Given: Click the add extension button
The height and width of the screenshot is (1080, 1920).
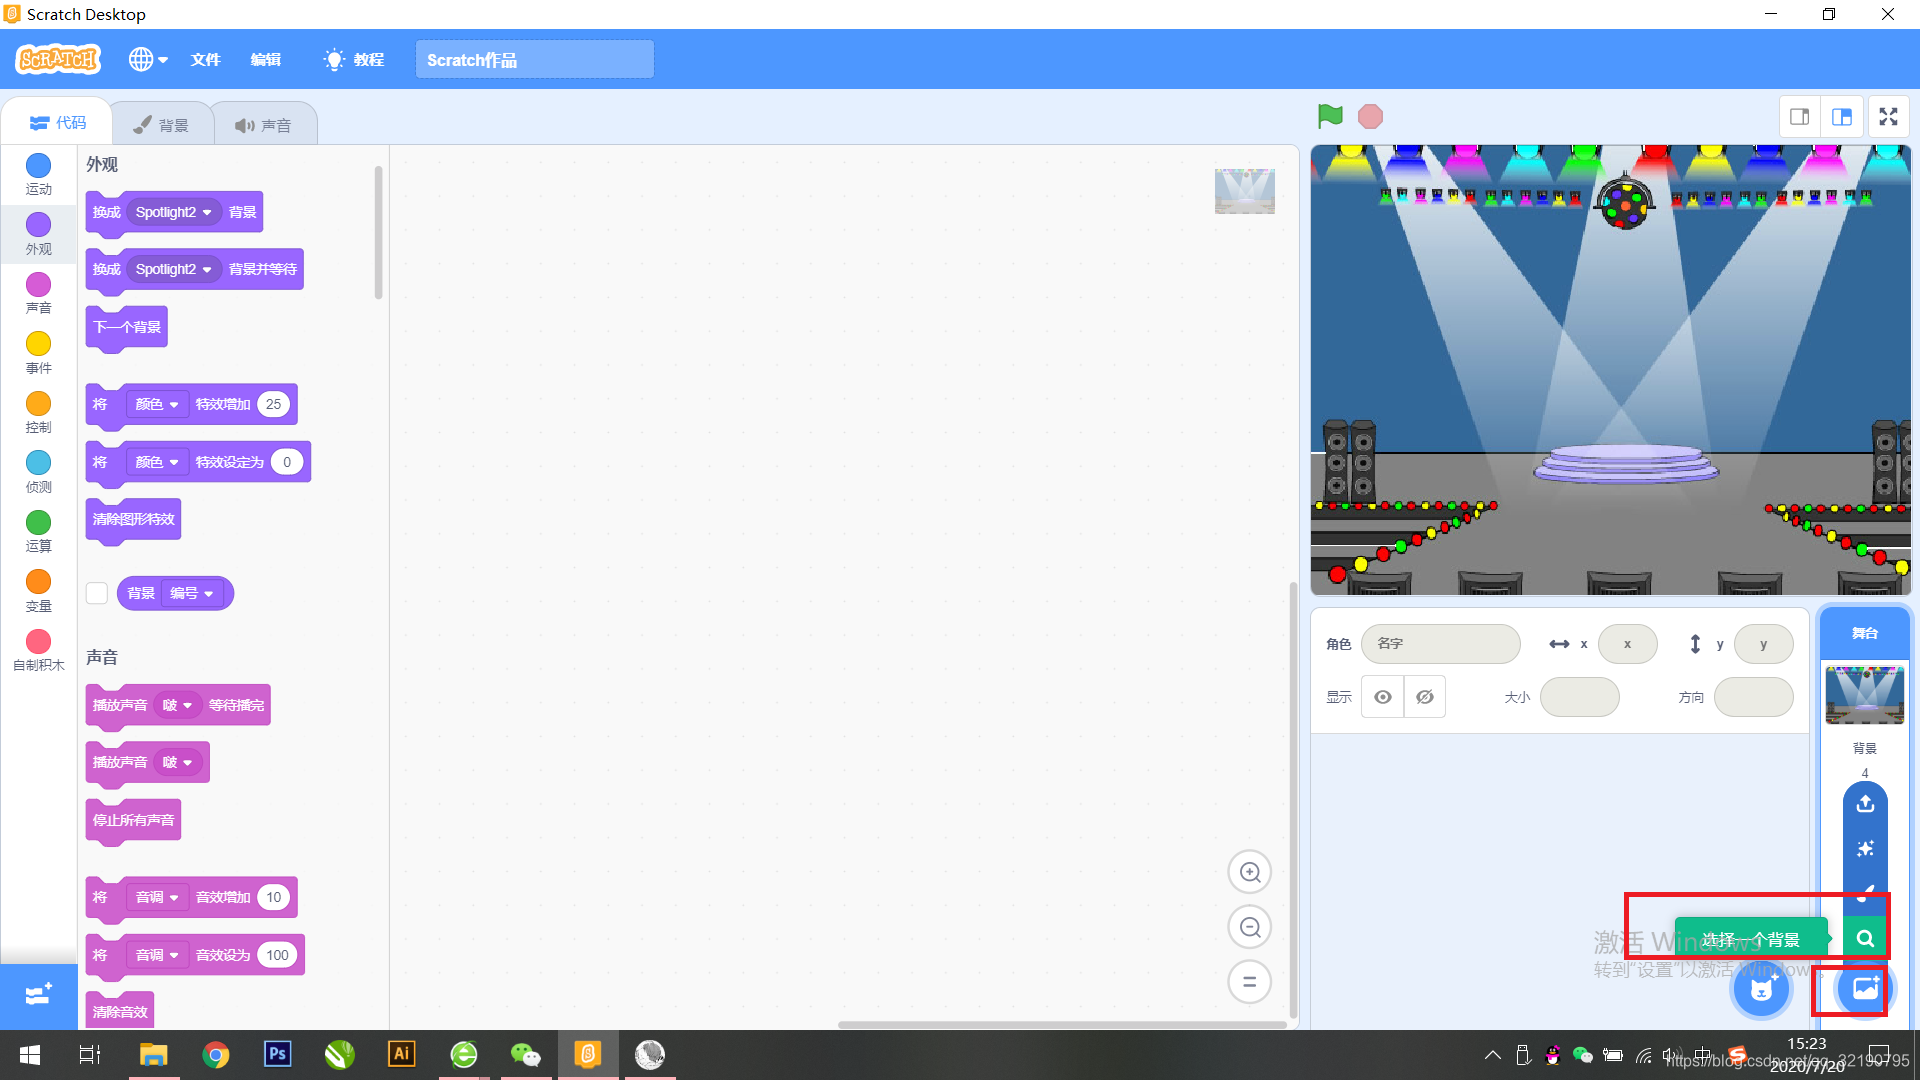Looking at the screenshot, I should point(38,995).
